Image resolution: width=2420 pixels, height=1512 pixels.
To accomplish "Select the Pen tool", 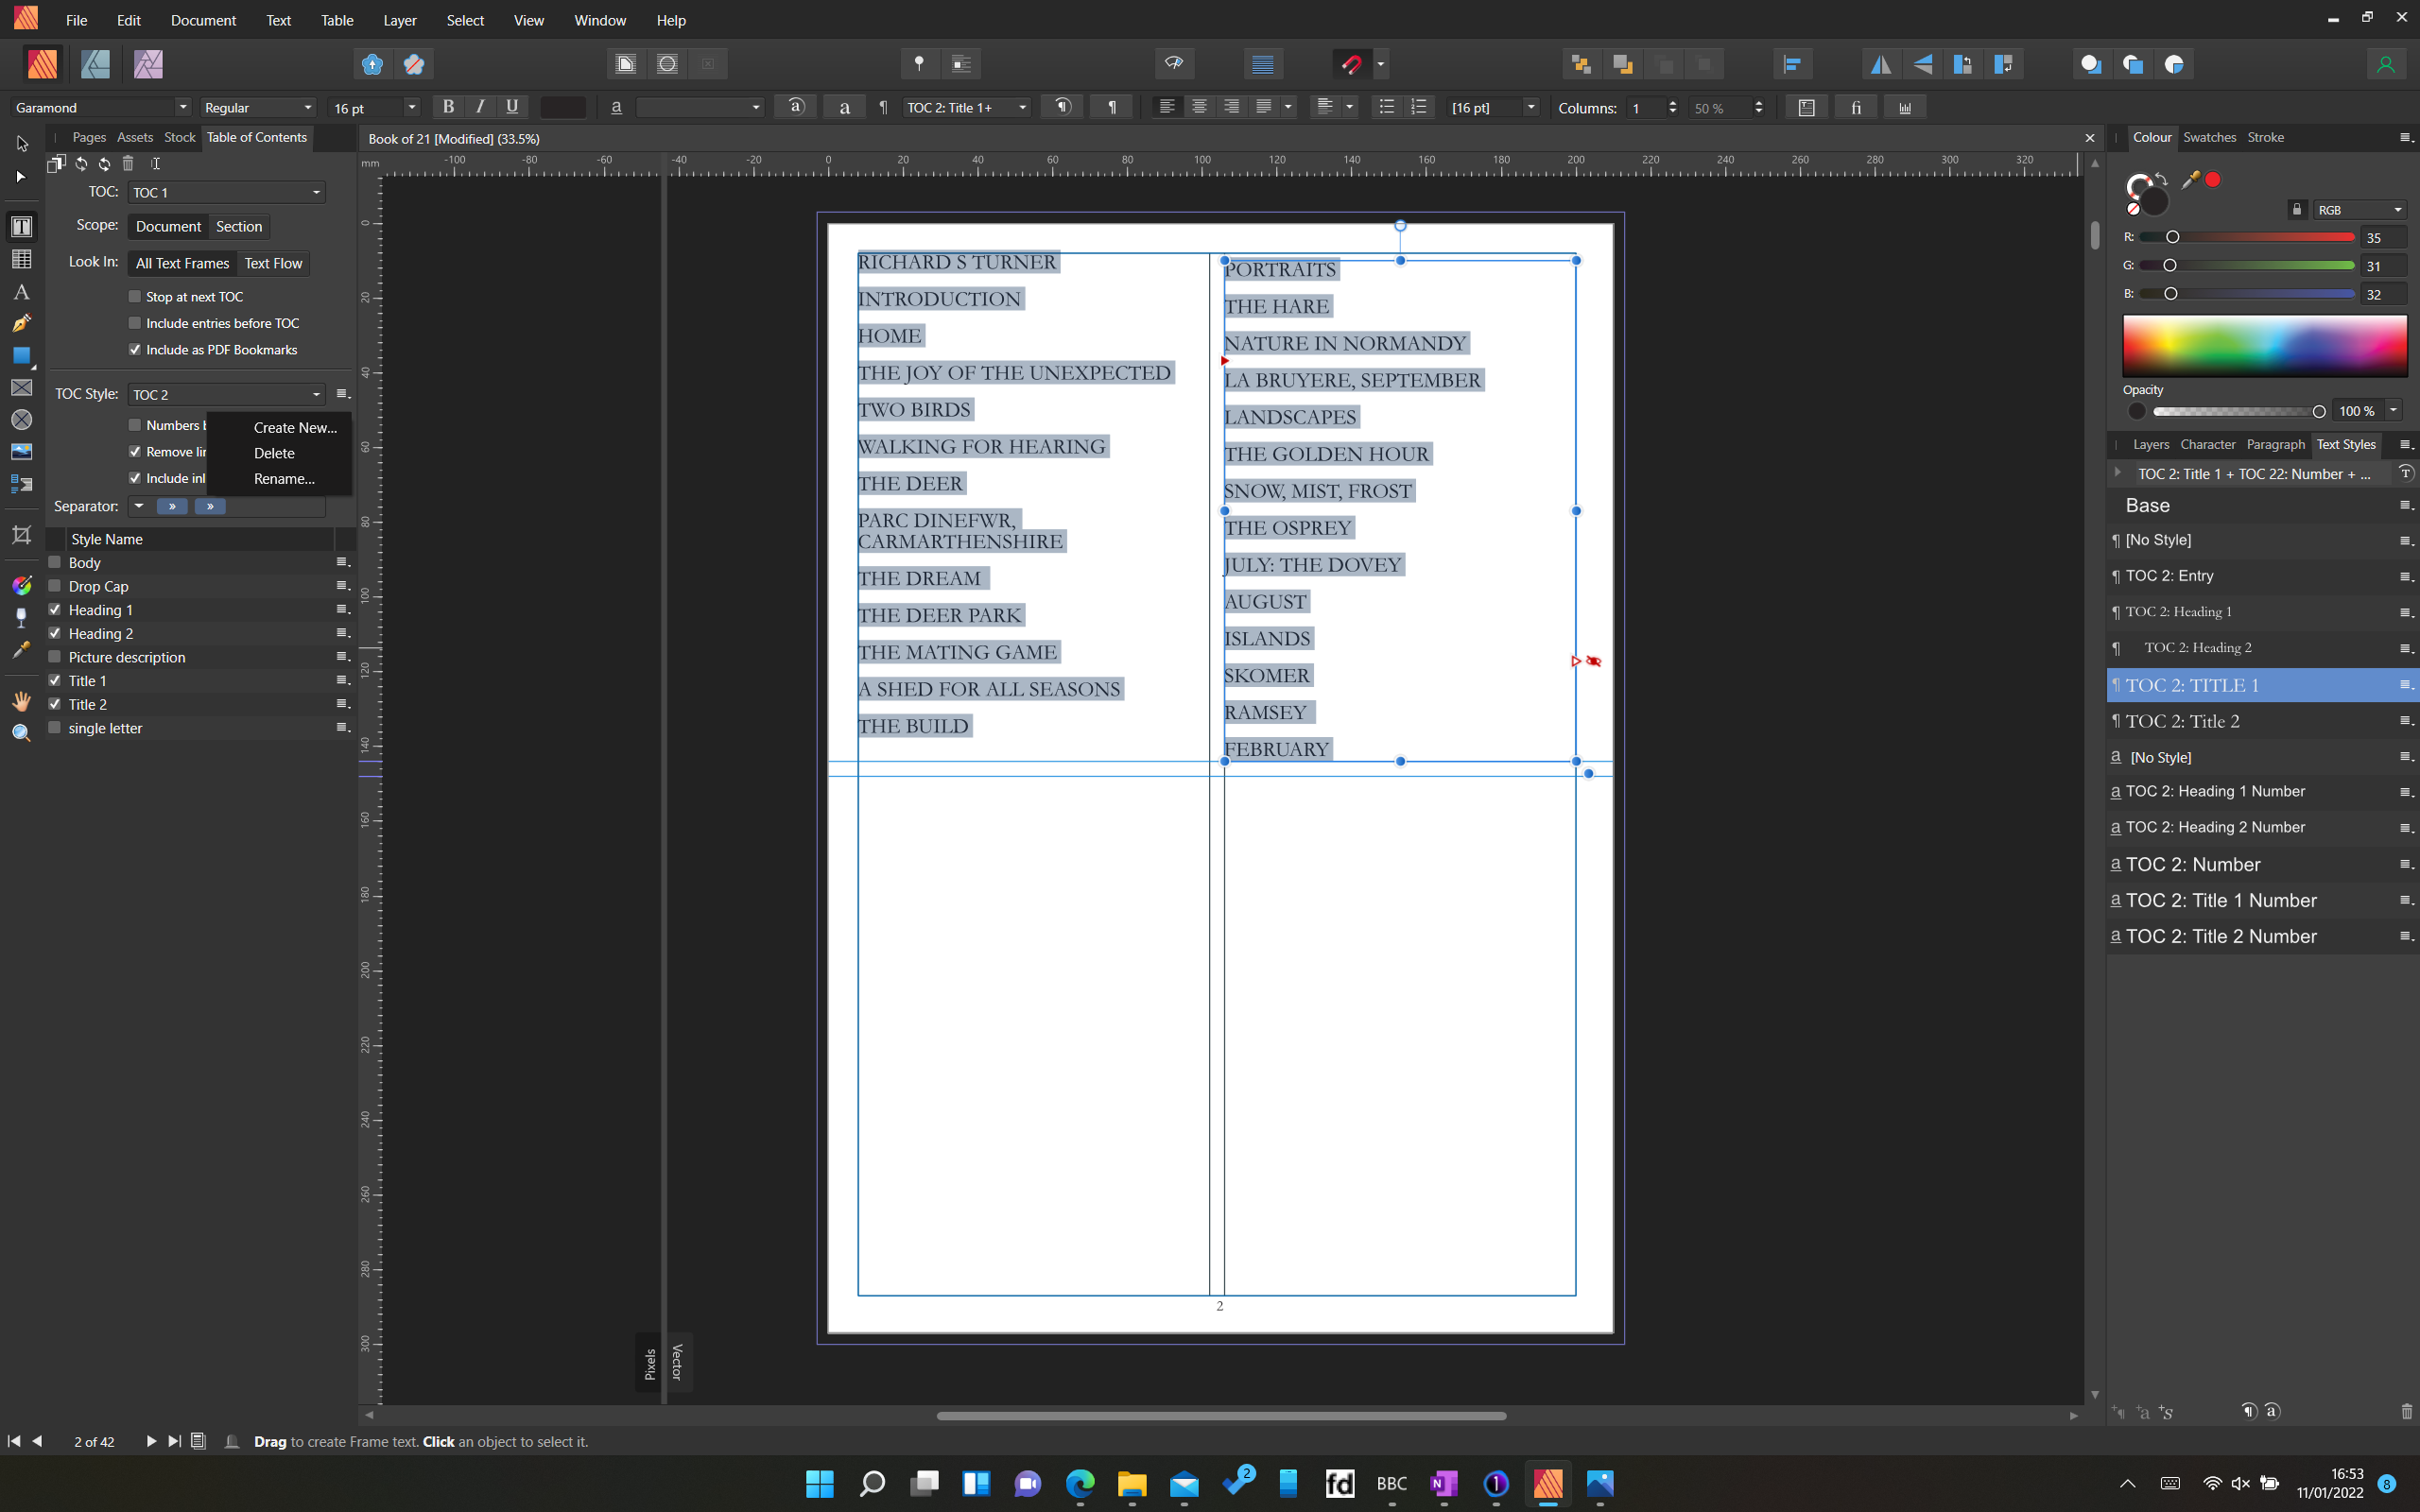I will pyautogui.click(x=21, y=322).
